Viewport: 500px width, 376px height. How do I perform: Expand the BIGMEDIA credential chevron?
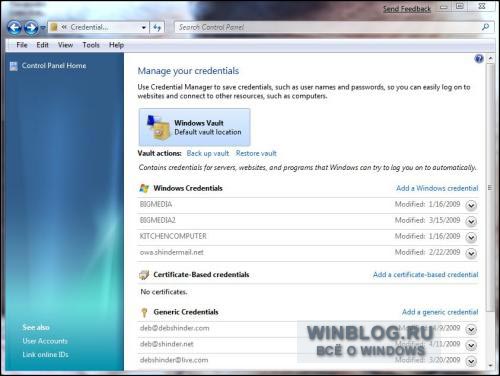click(471, 205)
